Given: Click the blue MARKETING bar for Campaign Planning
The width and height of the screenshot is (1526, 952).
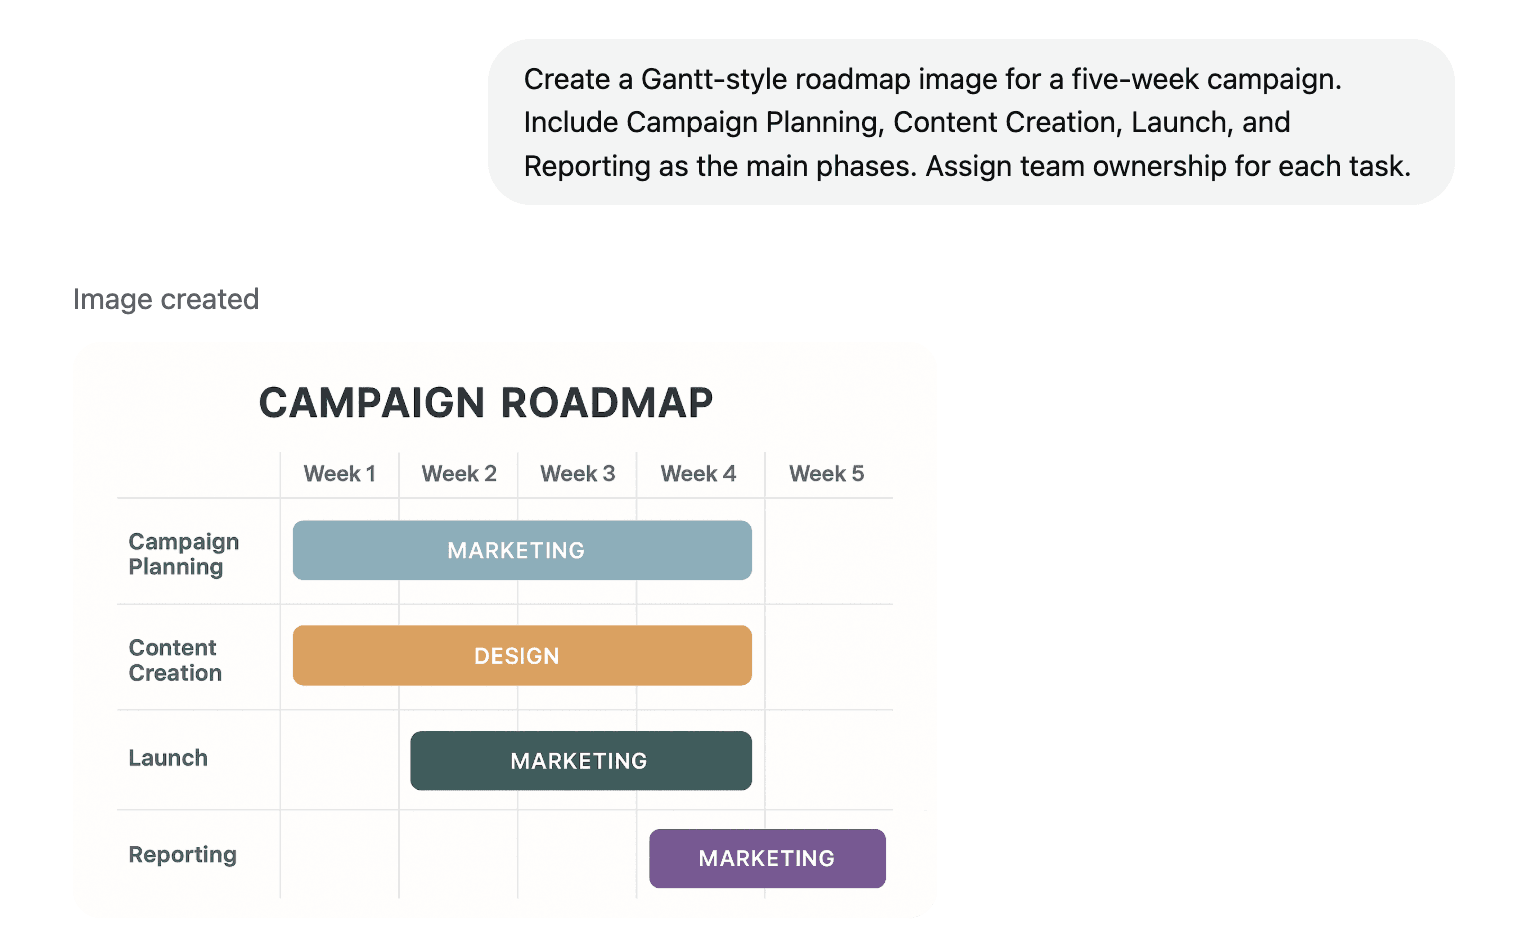Looking at the screenshot, I should pos(522,550).
